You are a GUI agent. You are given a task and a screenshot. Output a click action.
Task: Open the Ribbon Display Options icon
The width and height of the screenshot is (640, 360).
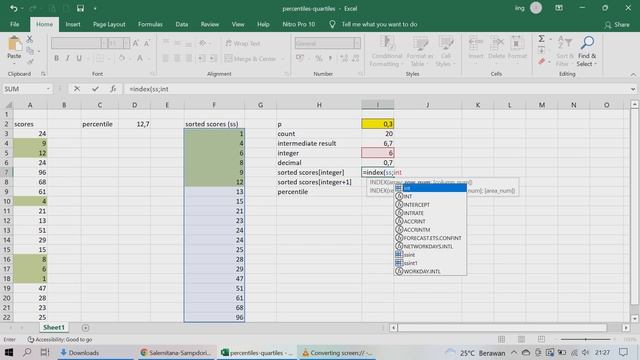(x=559, y=8)
